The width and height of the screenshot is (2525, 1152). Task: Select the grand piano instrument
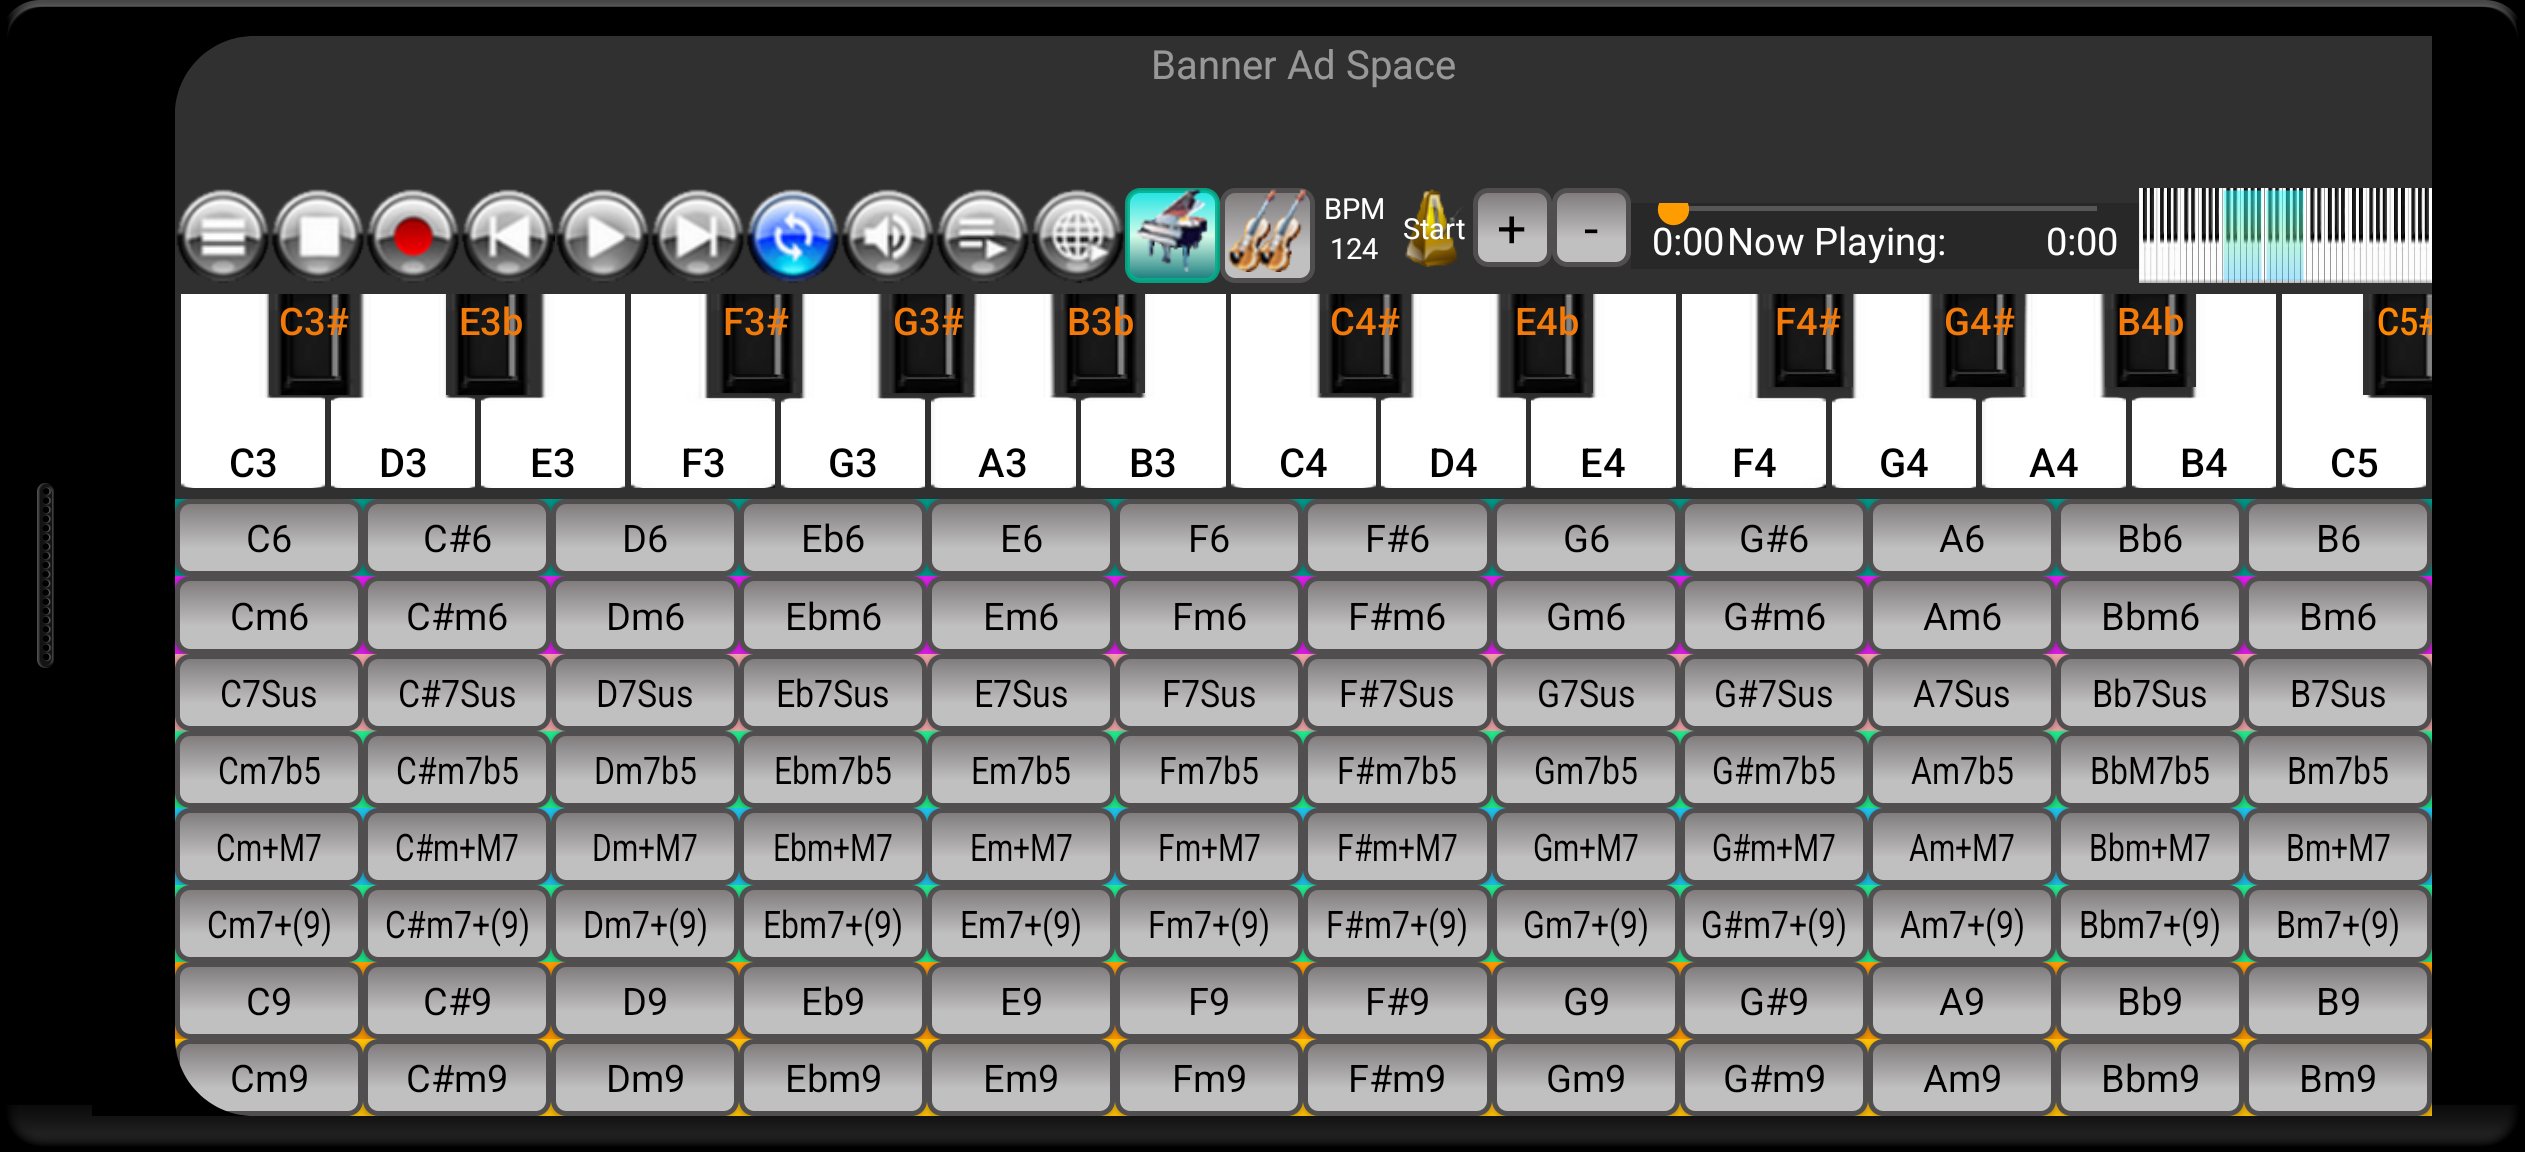1172,235
